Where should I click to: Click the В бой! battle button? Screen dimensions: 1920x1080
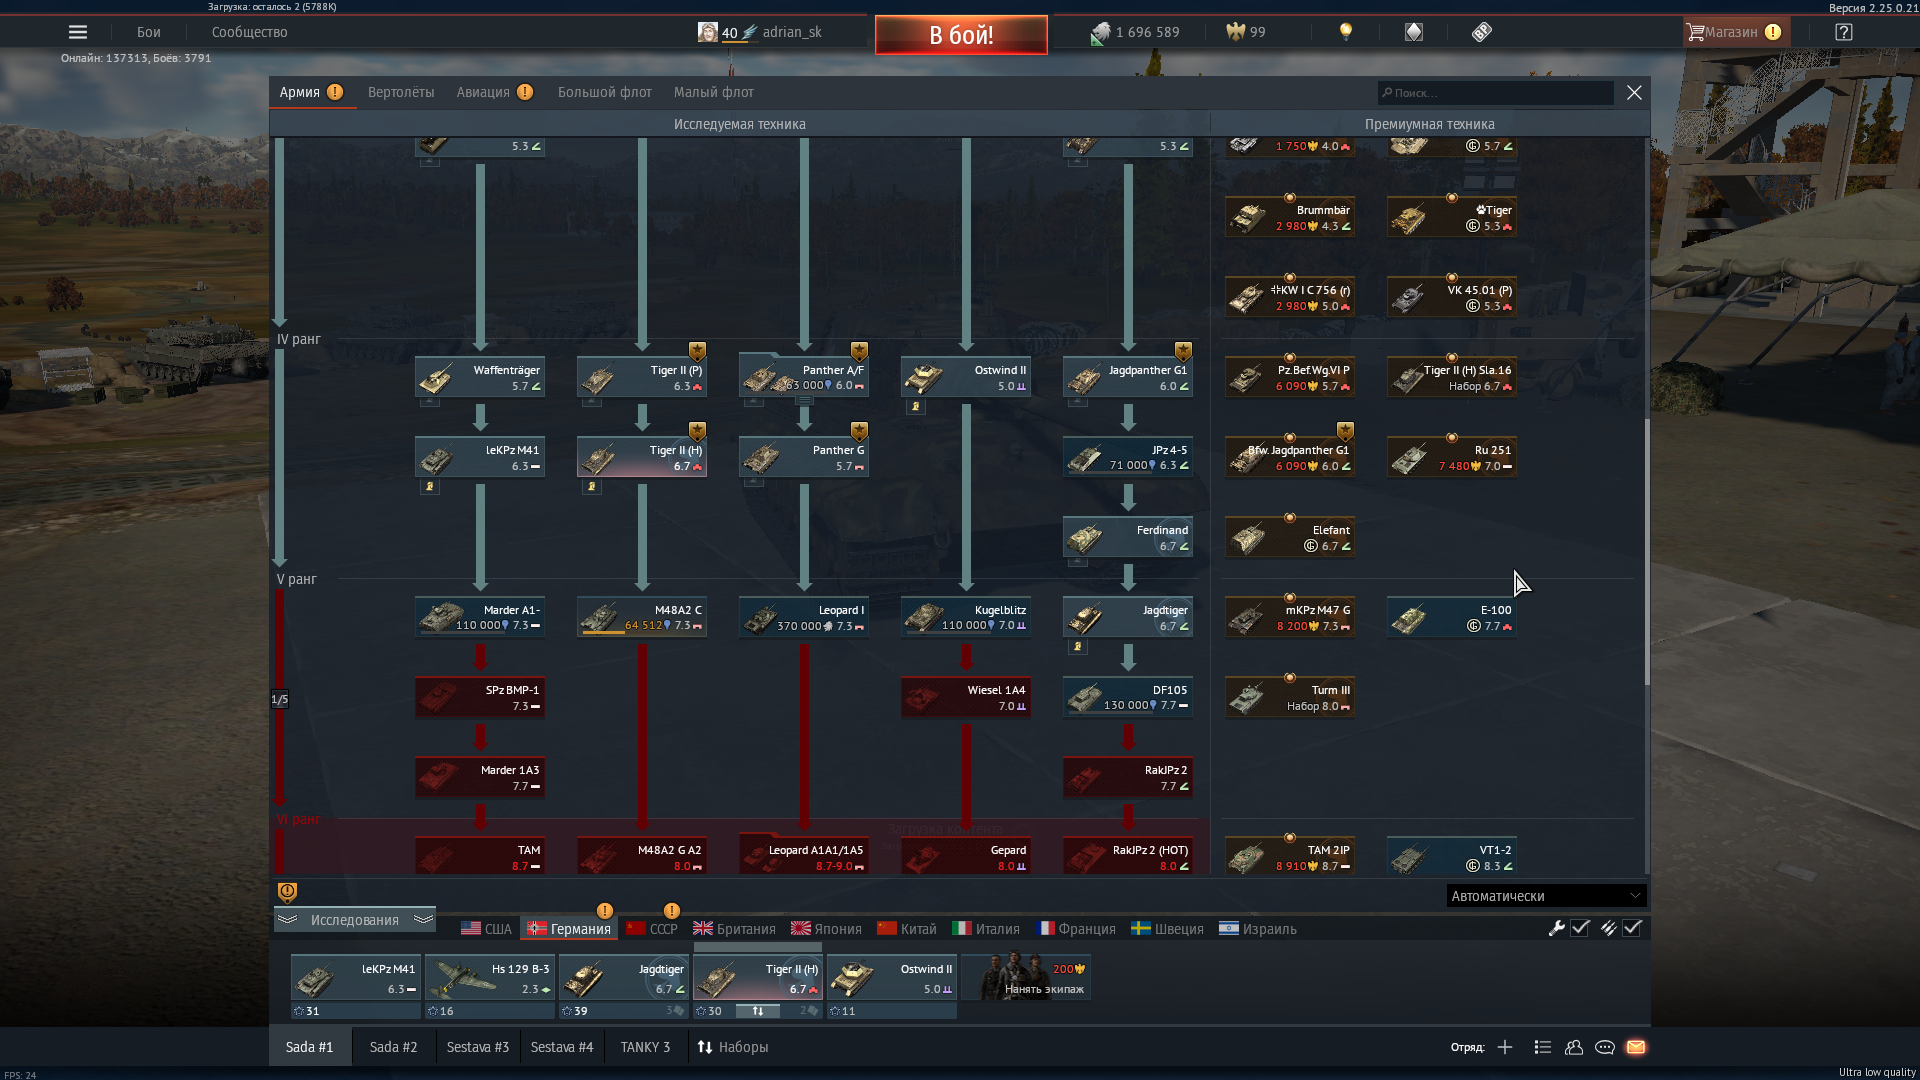tap(961, 35)
